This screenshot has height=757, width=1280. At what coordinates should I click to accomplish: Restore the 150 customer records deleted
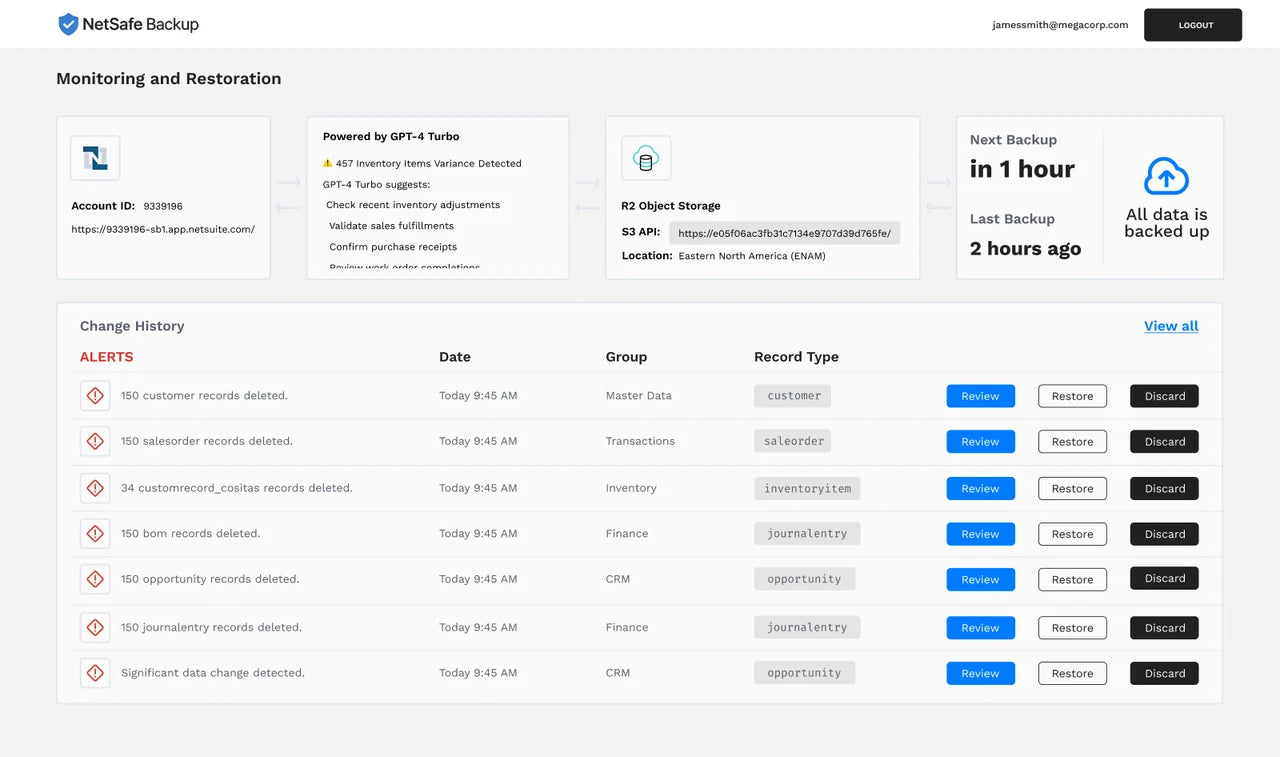pyautogui.click(x=1072, y=396)
